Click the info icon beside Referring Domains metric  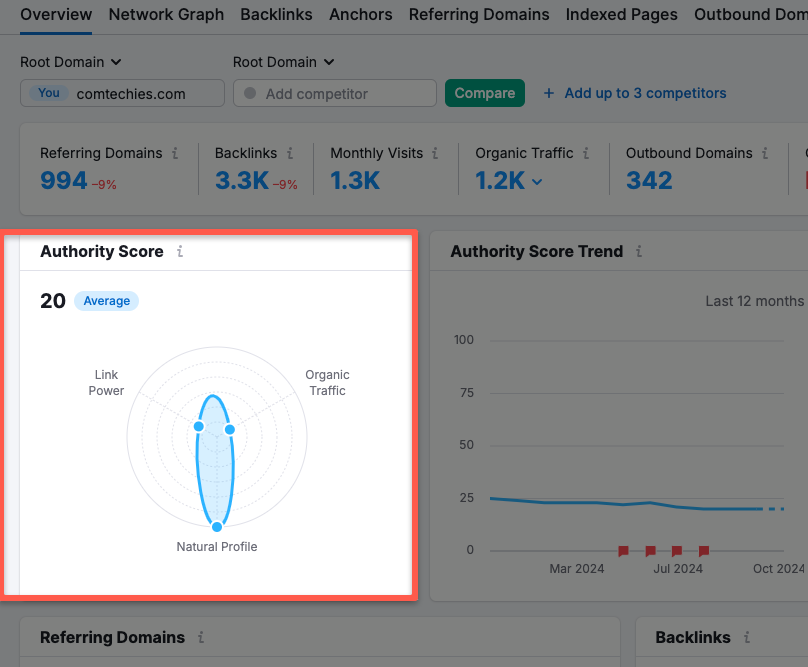pos(176,153)
